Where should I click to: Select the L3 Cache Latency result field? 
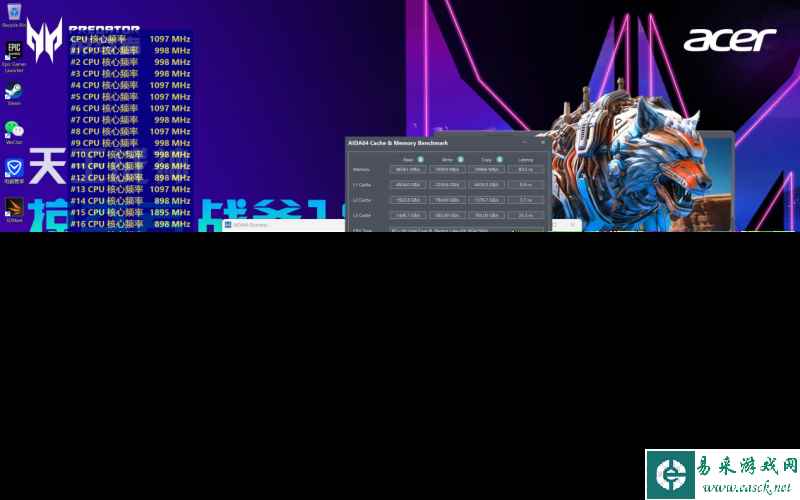coord(526,215)
